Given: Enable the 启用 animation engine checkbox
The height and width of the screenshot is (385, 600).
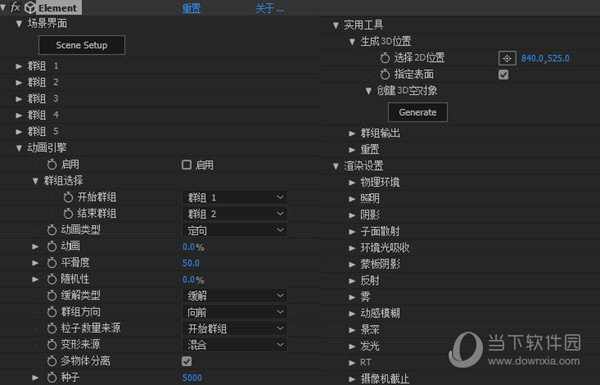Looking at the screenshot, I should [x=186, y=165].
